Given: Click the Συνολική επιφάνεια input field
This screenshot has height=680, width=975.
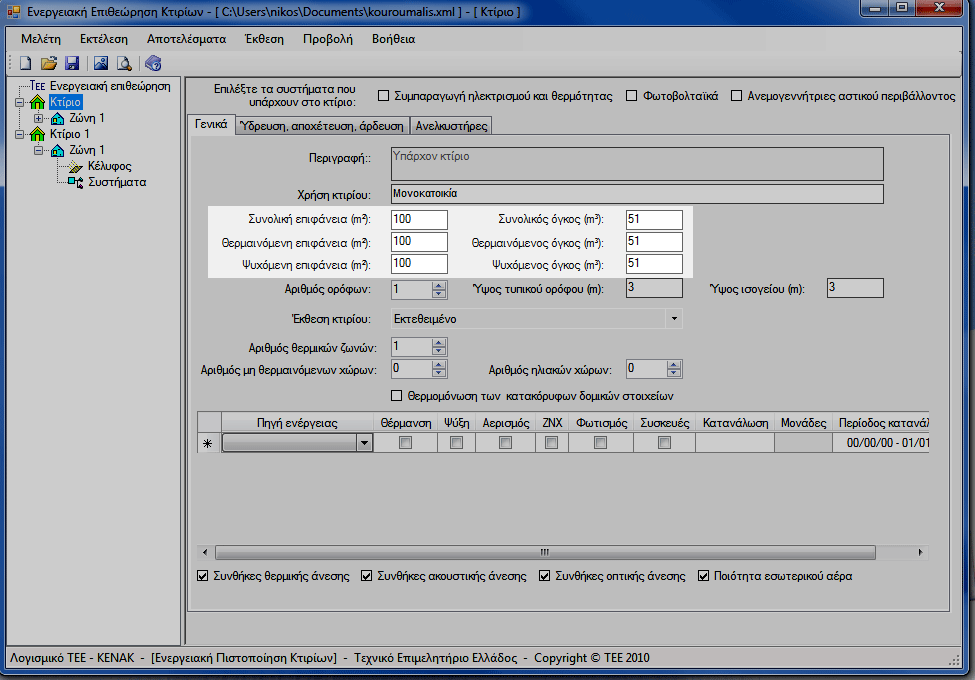Looking at the screenshot, I should click(419, 220).
